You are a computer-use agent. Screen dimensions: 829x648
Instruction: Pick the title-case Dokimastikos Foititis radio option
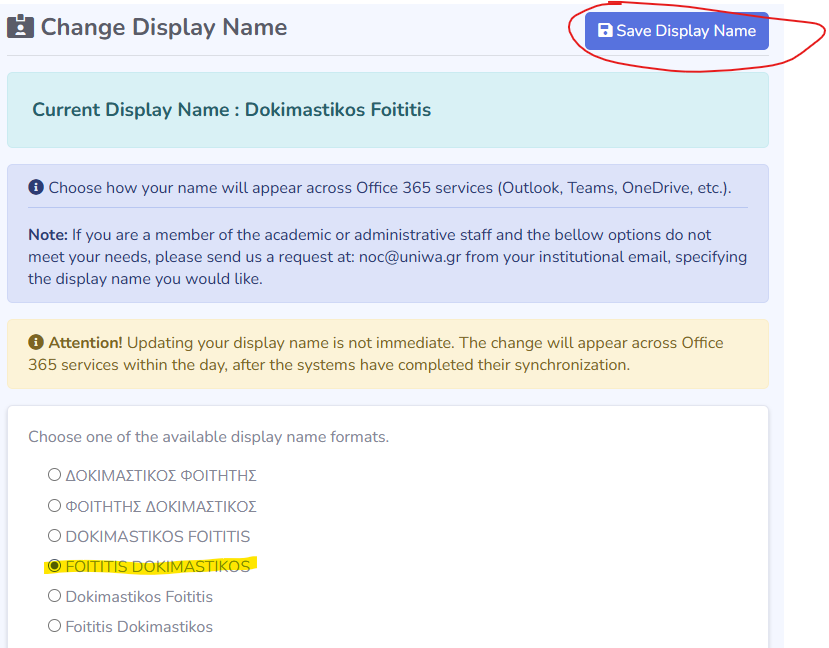point(55,597)
